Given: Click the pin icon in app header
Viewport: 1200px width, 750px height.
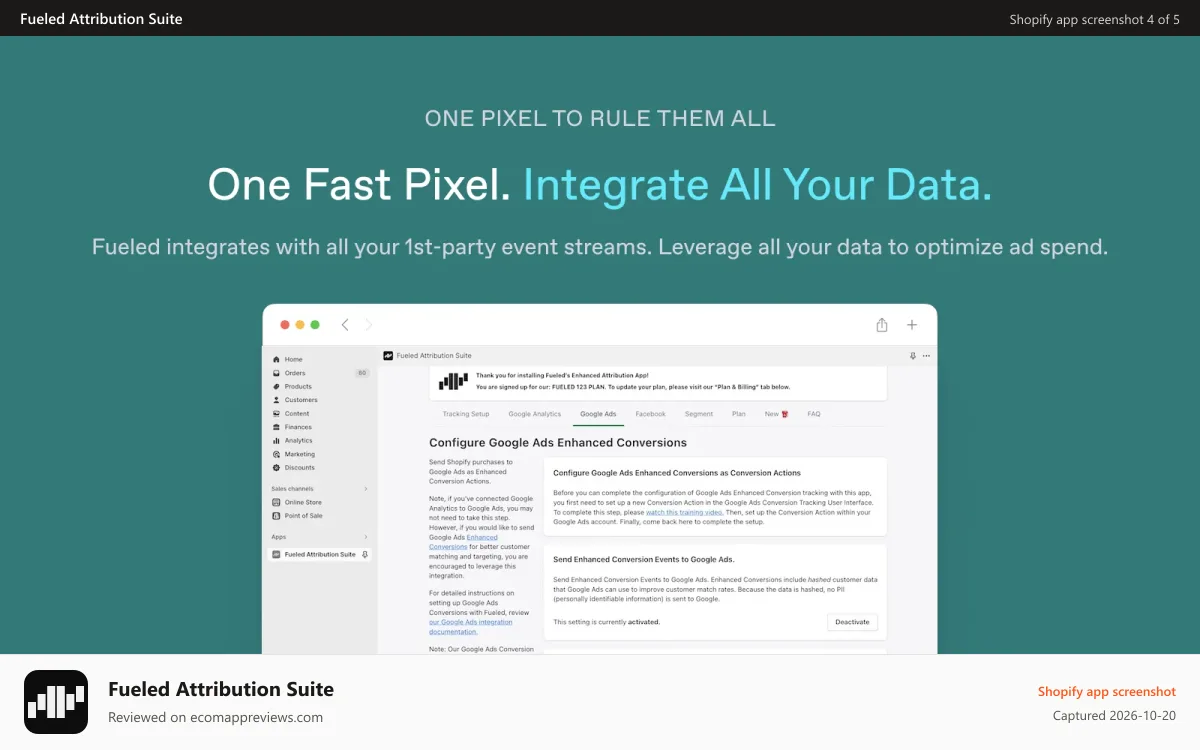Looking at the screenshot, I should click(x=913, y=356).
